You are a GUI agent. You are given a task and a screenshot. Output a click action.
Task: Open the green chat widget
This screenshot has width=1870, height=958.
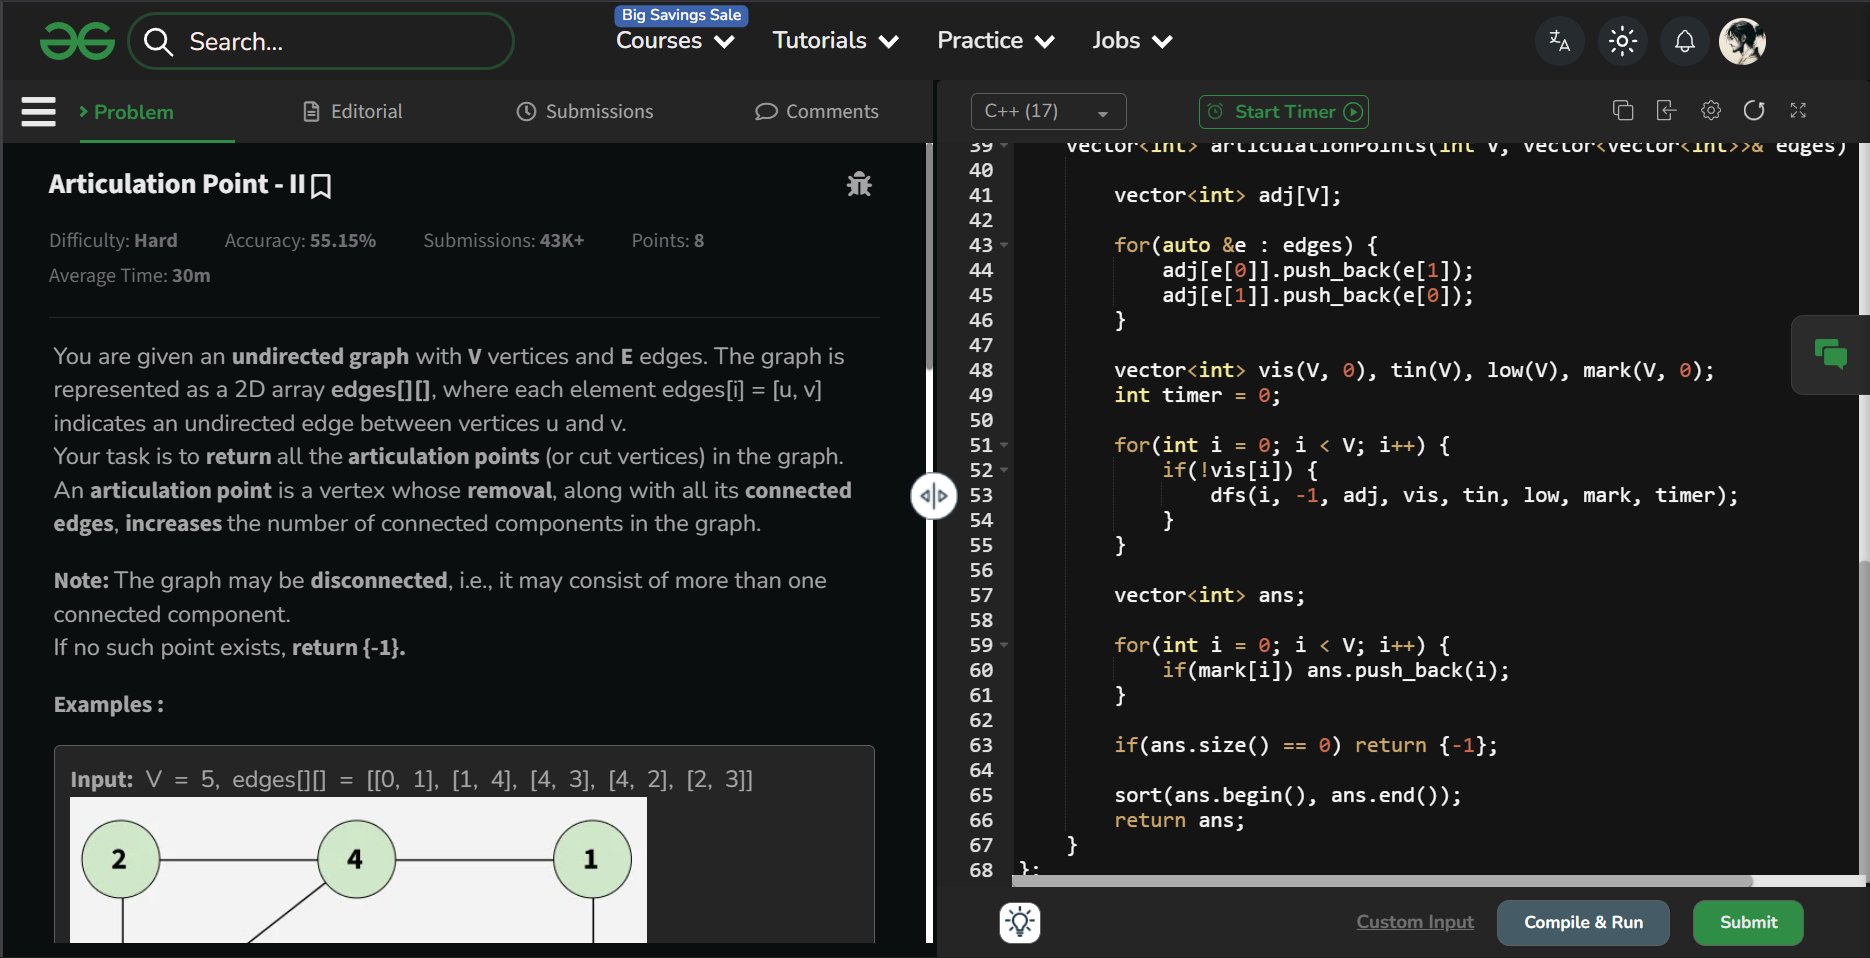click(x=1830, y=354)
